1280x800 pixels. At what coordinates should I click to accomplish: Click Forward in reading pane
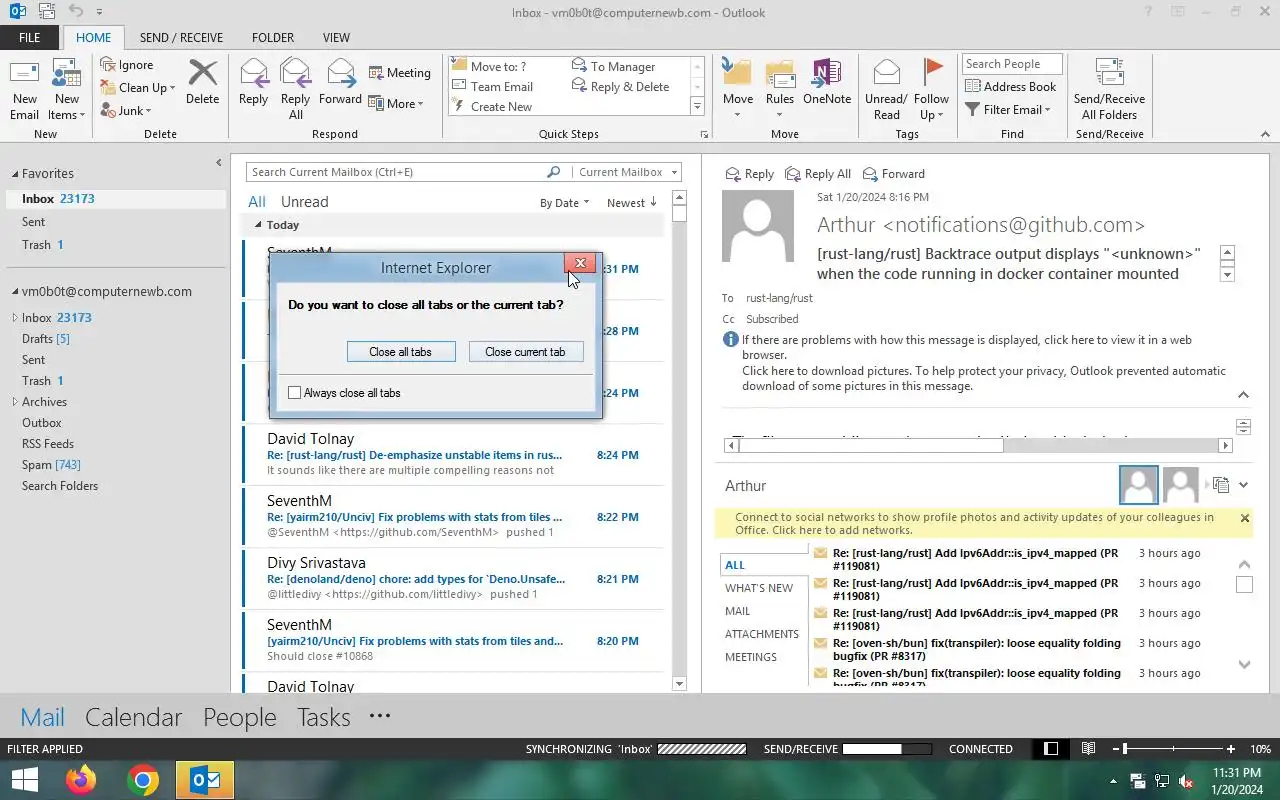[893, 174]
